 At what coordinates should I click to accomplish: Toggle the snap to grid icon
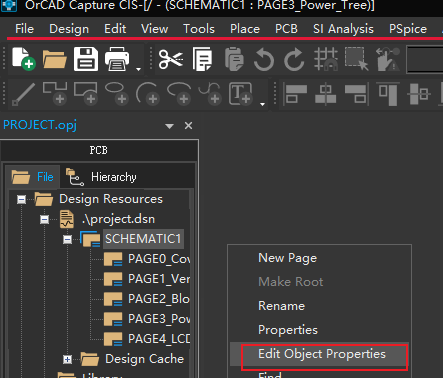pyautogui.click(x=326, y=59)
